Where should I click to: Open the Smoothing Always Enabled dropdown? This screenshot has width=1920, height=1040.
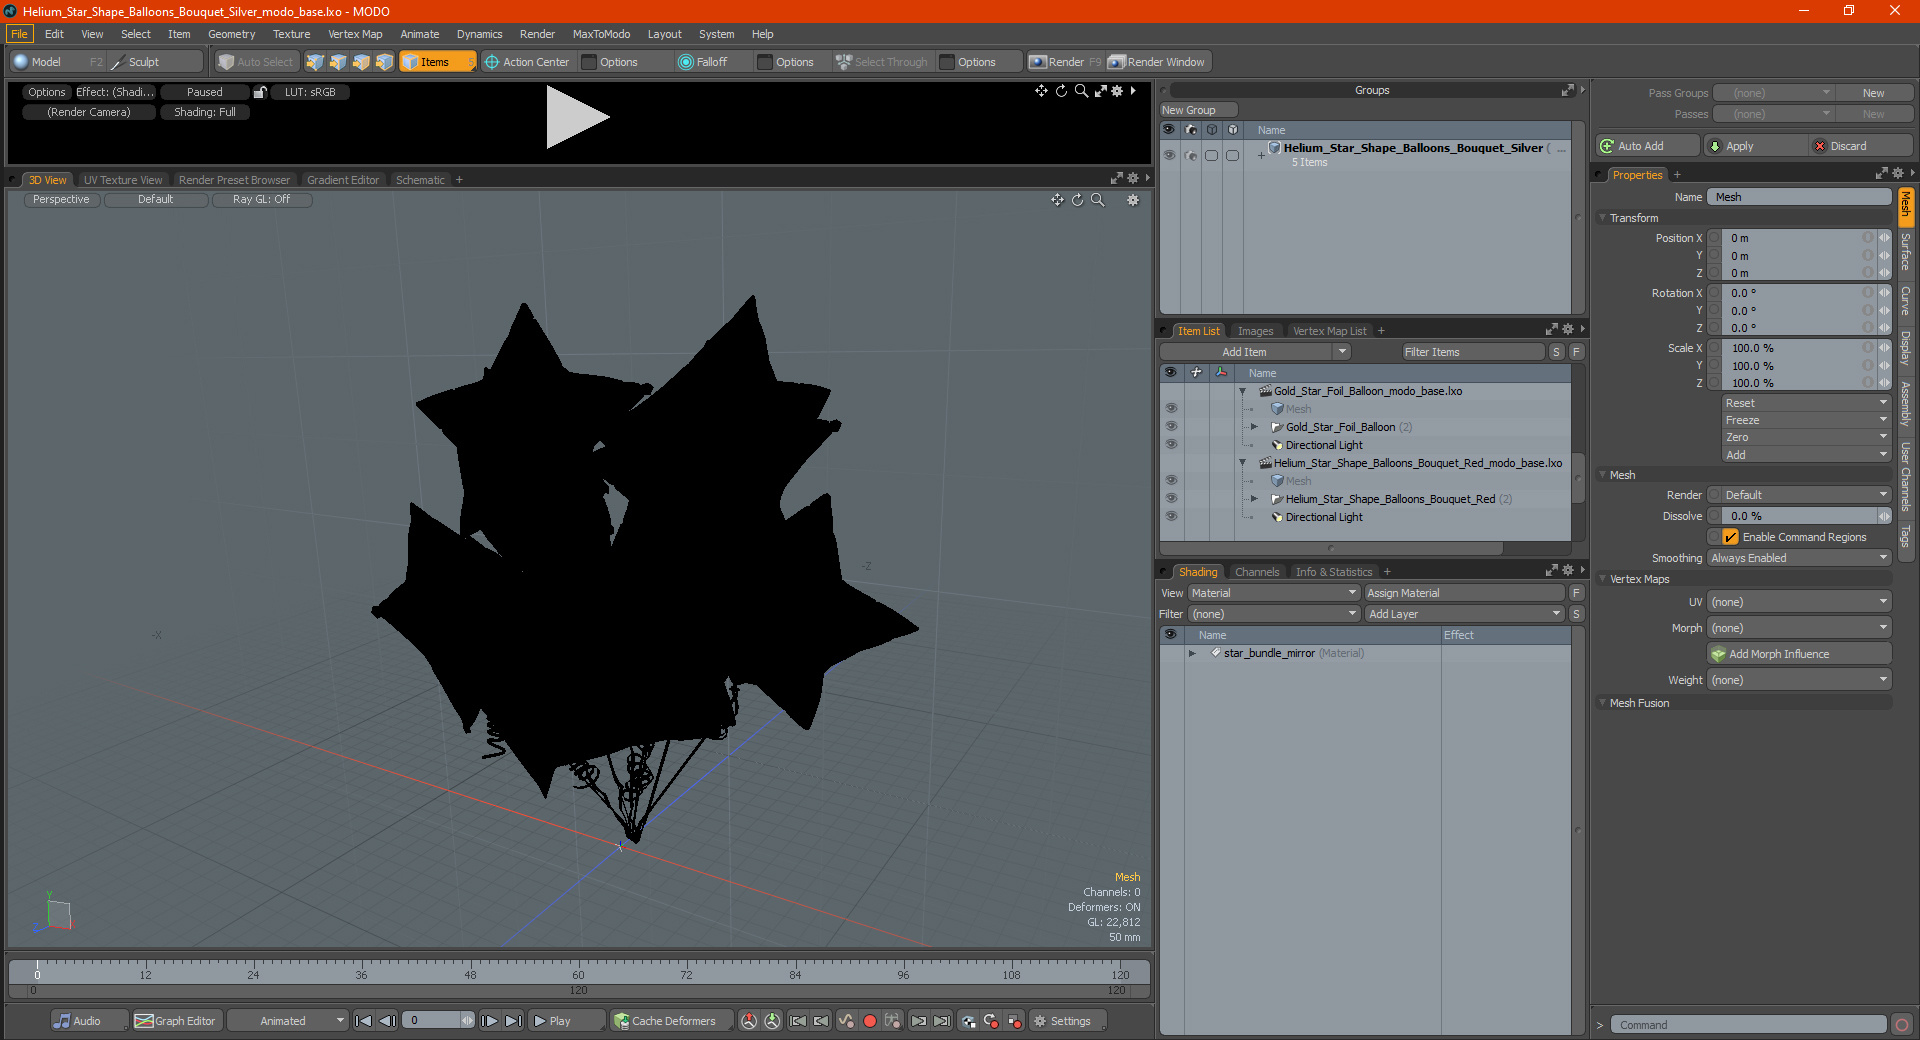(1799, 558)
